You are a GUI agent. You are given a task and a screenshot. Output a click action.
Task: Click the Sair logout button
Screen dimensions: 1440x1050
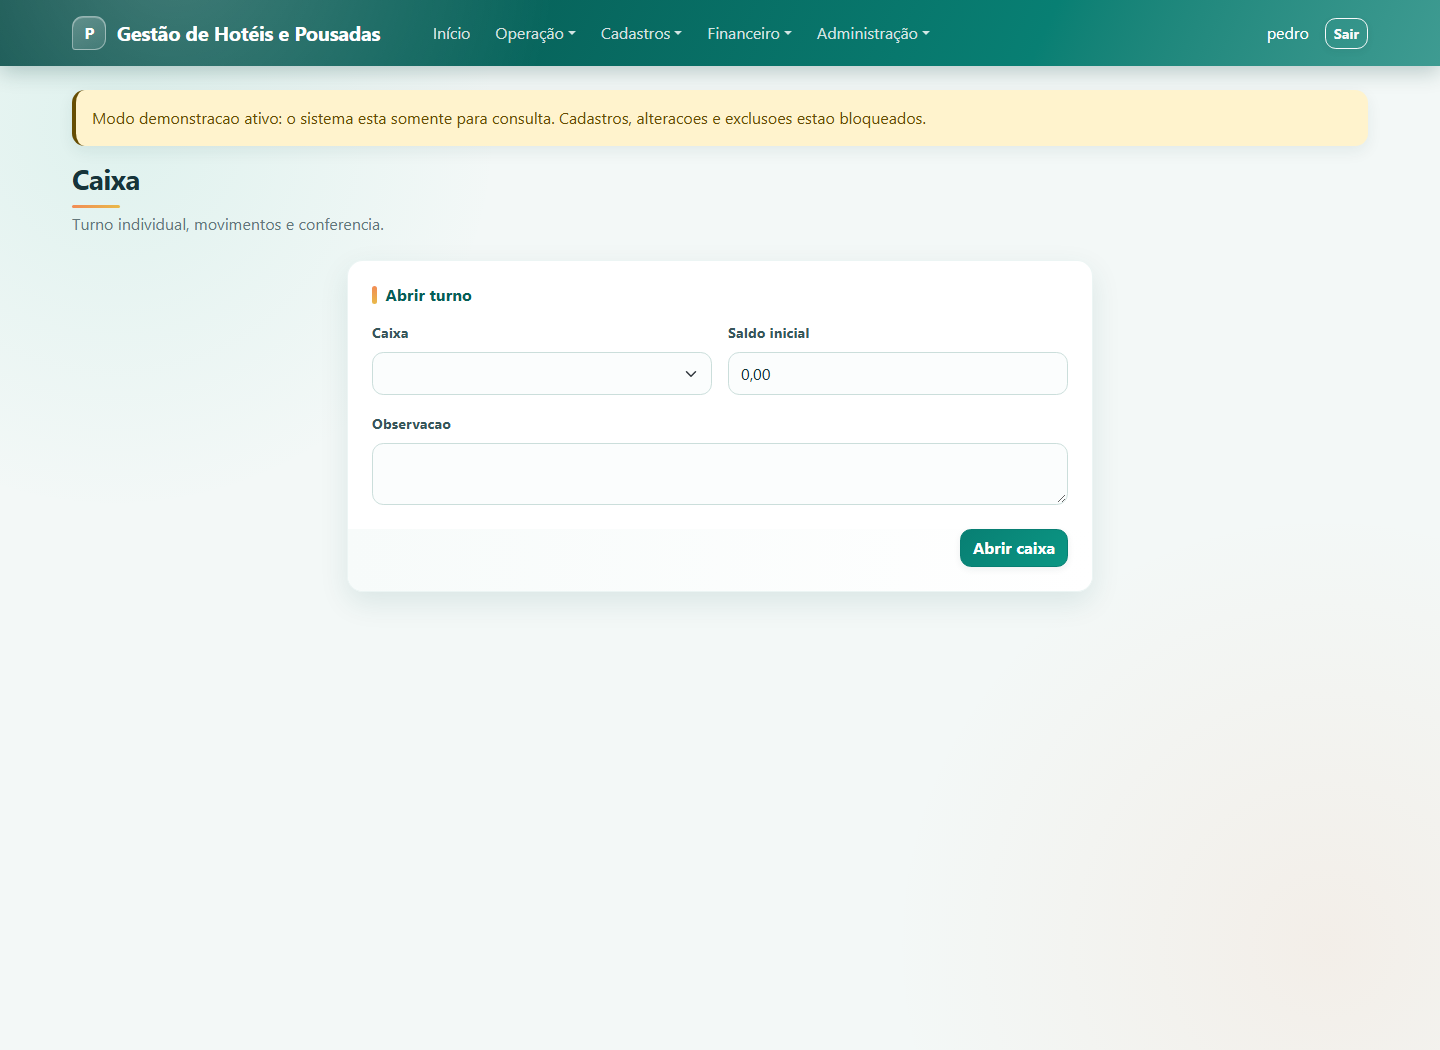(1346, 34)
